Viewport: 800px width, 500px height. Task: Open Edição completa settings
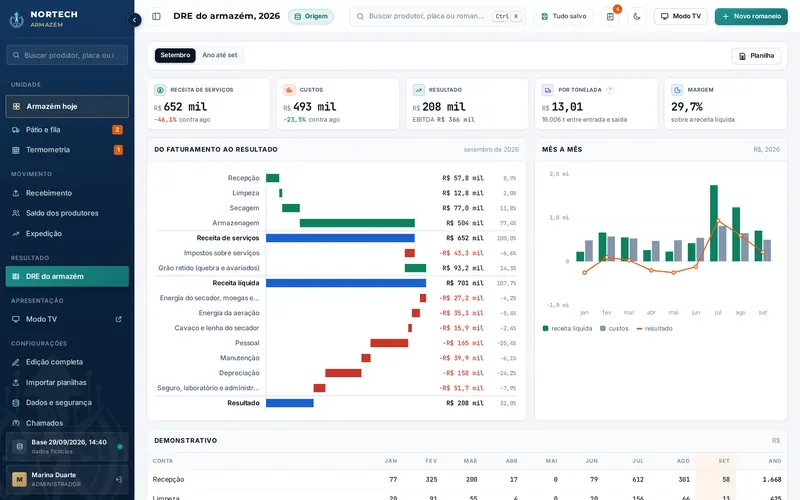coord(67,362)
